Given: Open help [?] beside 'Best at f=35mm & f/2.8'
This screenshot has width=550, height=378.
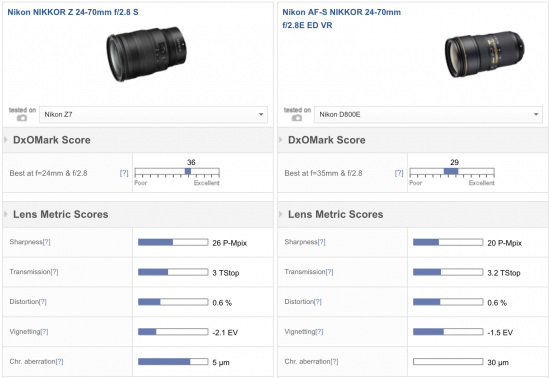Looking at the screenshot, I should (399, 173).
